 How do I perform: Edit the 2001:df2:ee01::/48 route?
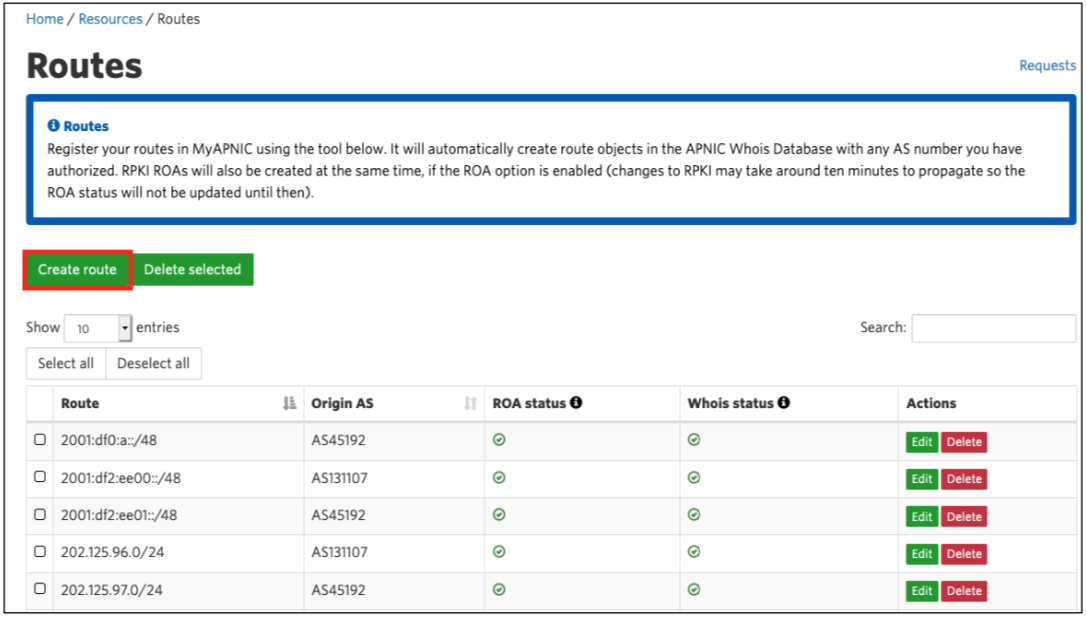pos(922,517)
